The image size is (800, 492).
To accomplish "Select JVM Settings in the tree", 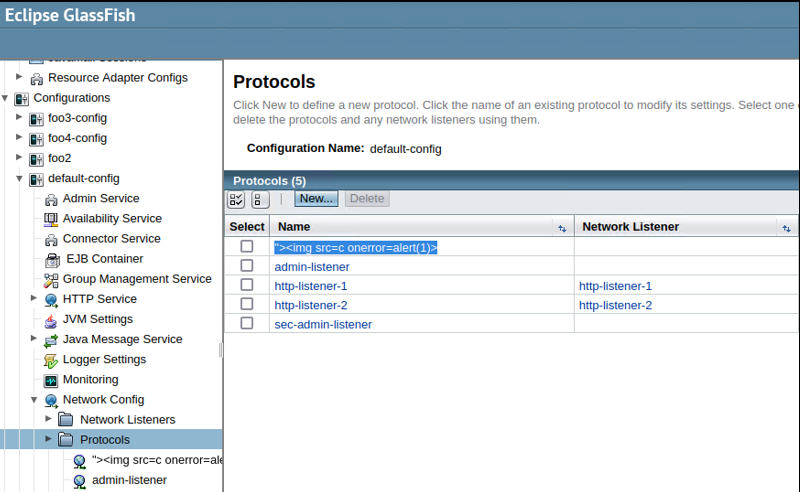I will [97, 319].
